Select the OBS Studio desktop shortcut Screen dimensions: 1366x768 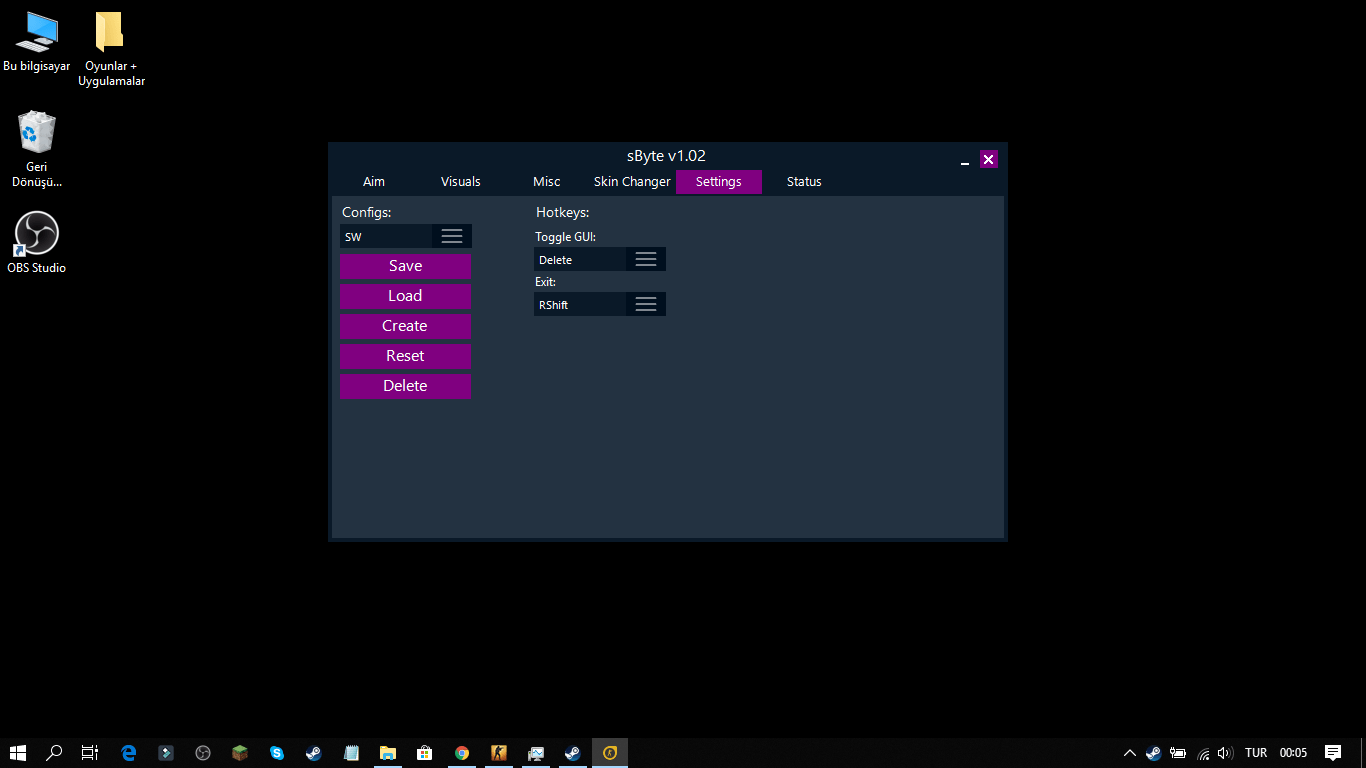[x=37, y=243]
